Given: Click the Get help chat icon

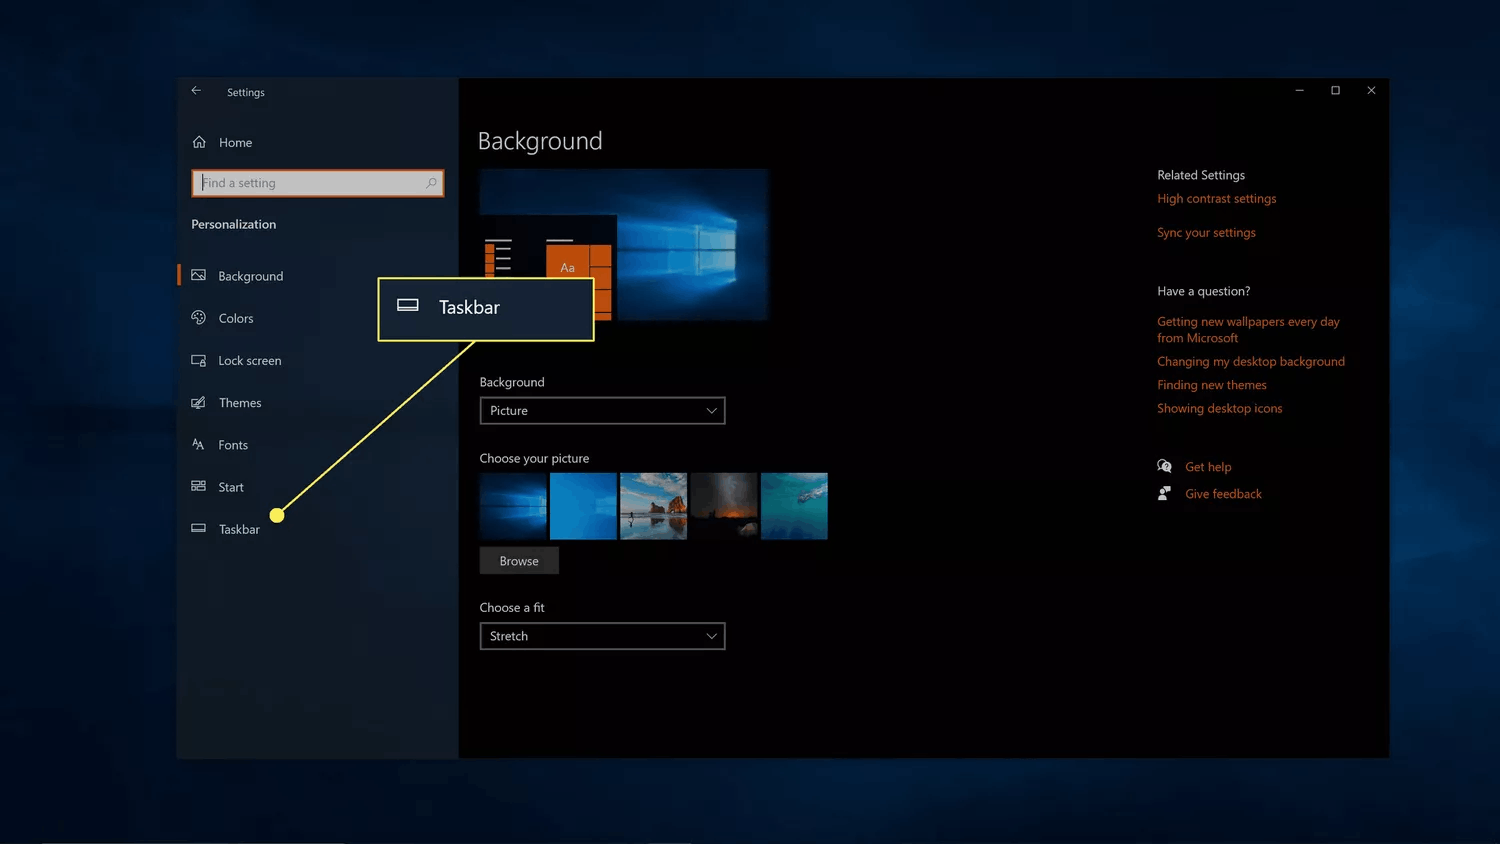Looking at the screenshot, I should 1164,466.
